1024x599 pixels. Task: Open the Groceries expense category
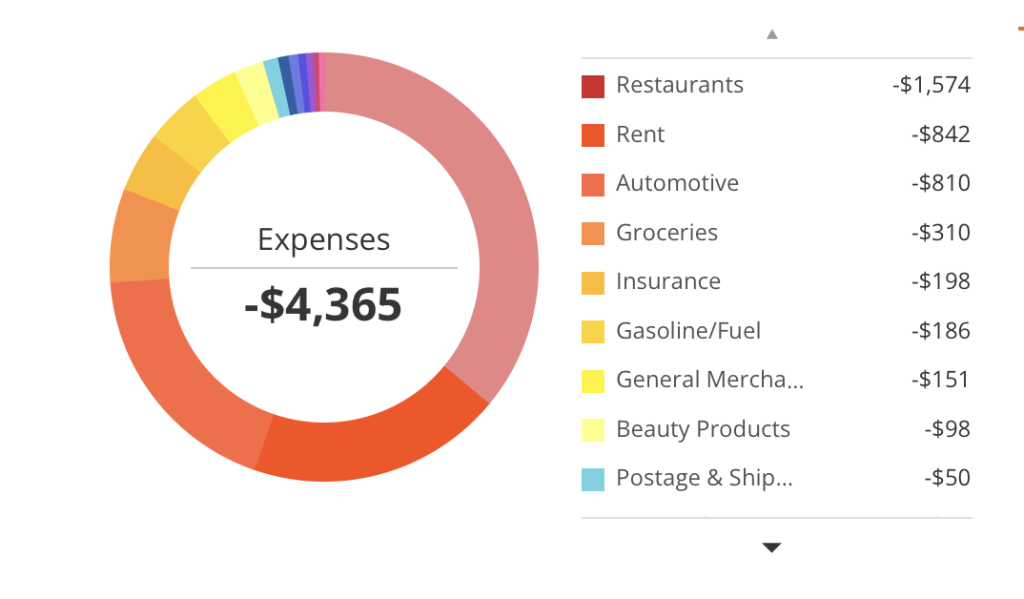pos(666,233)
